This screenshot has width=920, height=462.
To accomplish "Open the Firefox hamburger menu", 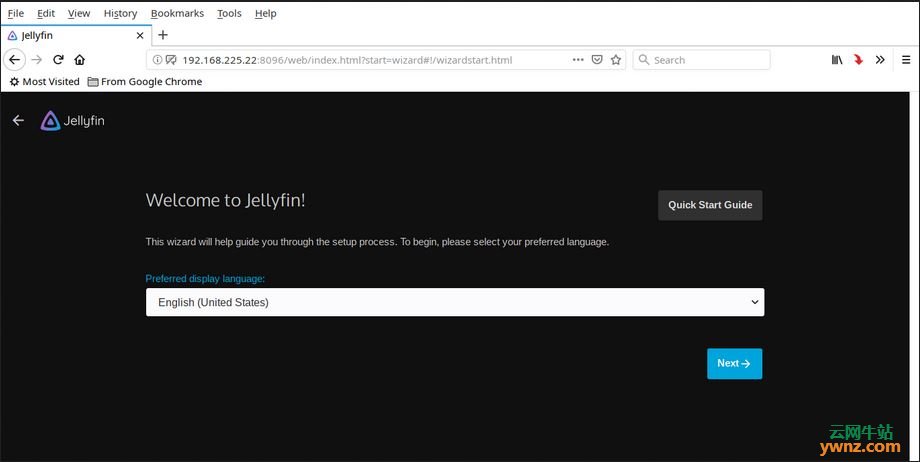I will coord(906,60).
